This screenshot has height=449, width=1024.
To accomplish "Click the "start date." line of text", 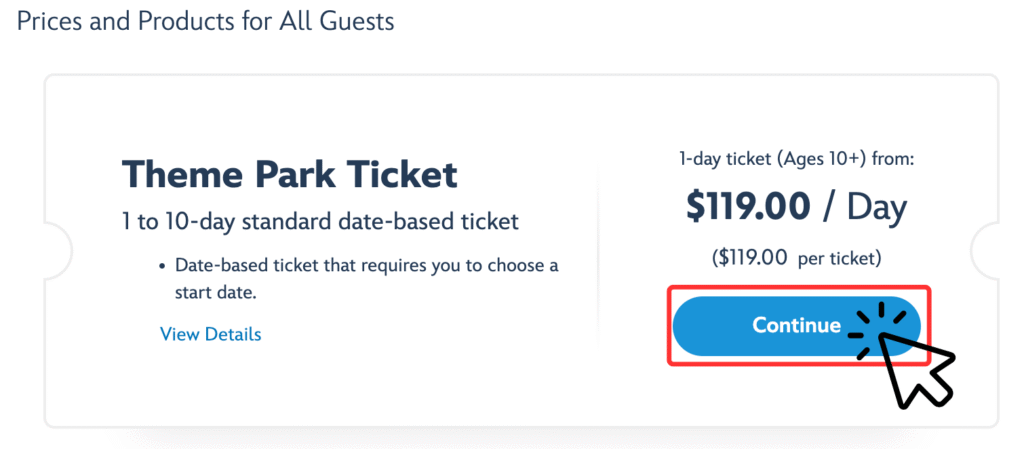I will point(215,293).
